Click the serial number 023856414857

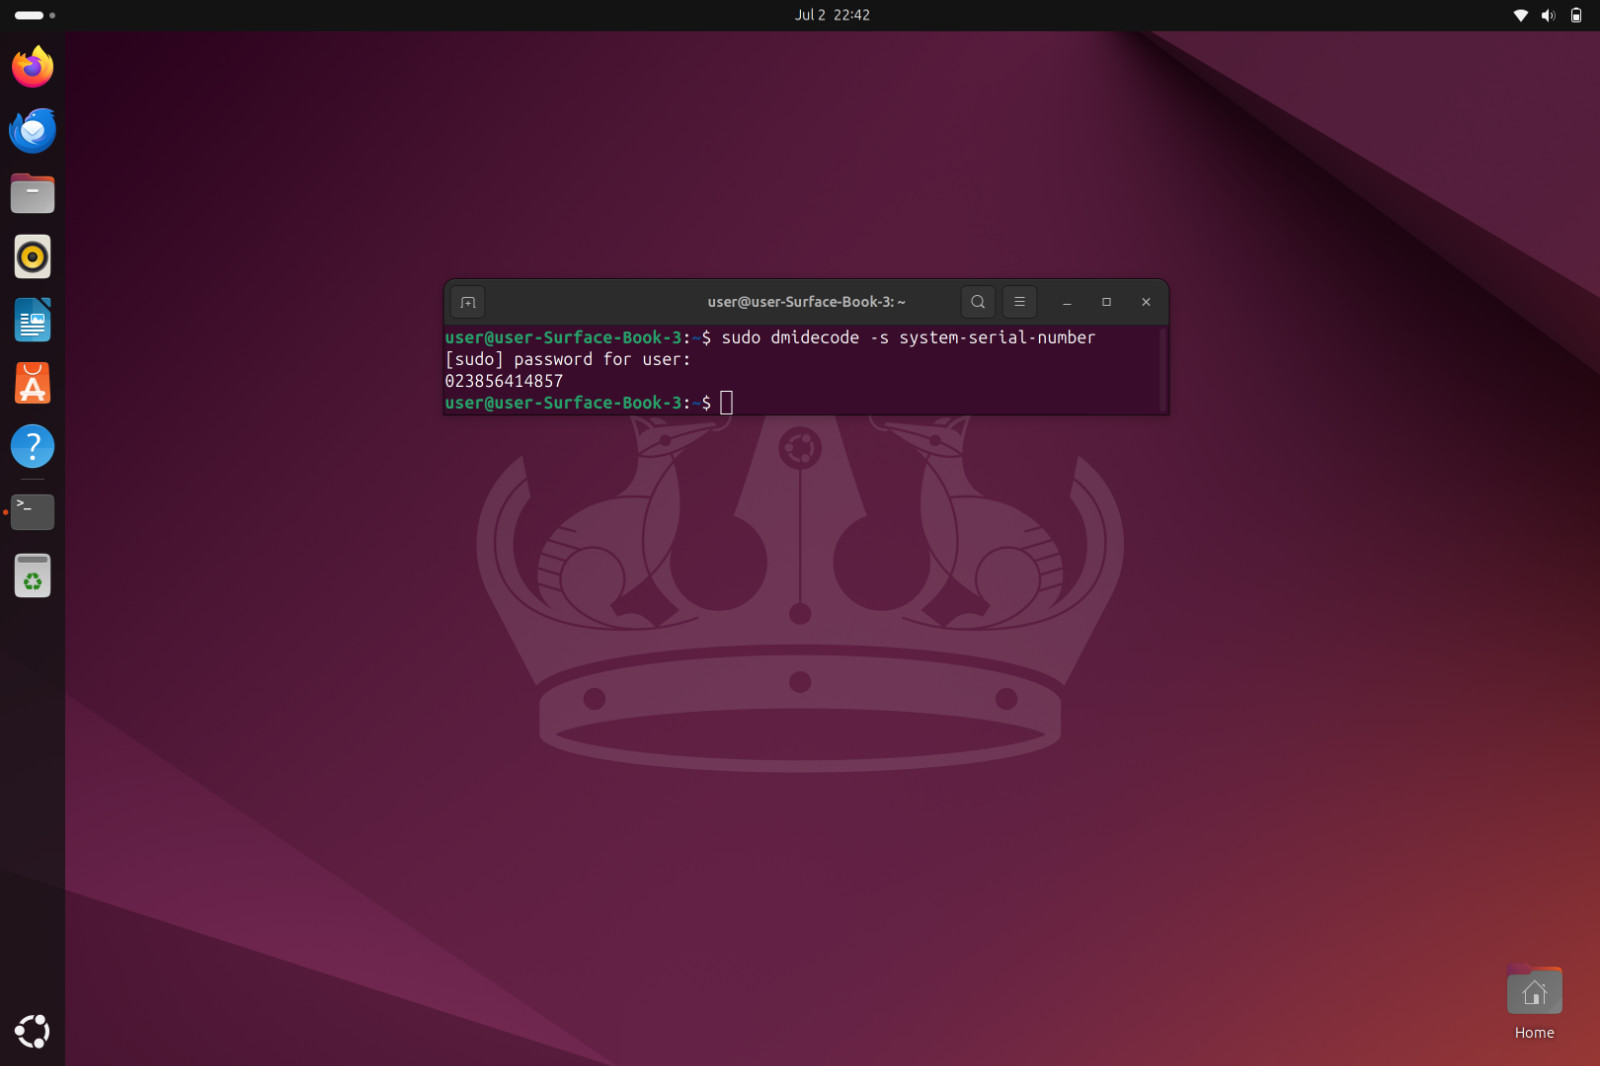point(504,381)
